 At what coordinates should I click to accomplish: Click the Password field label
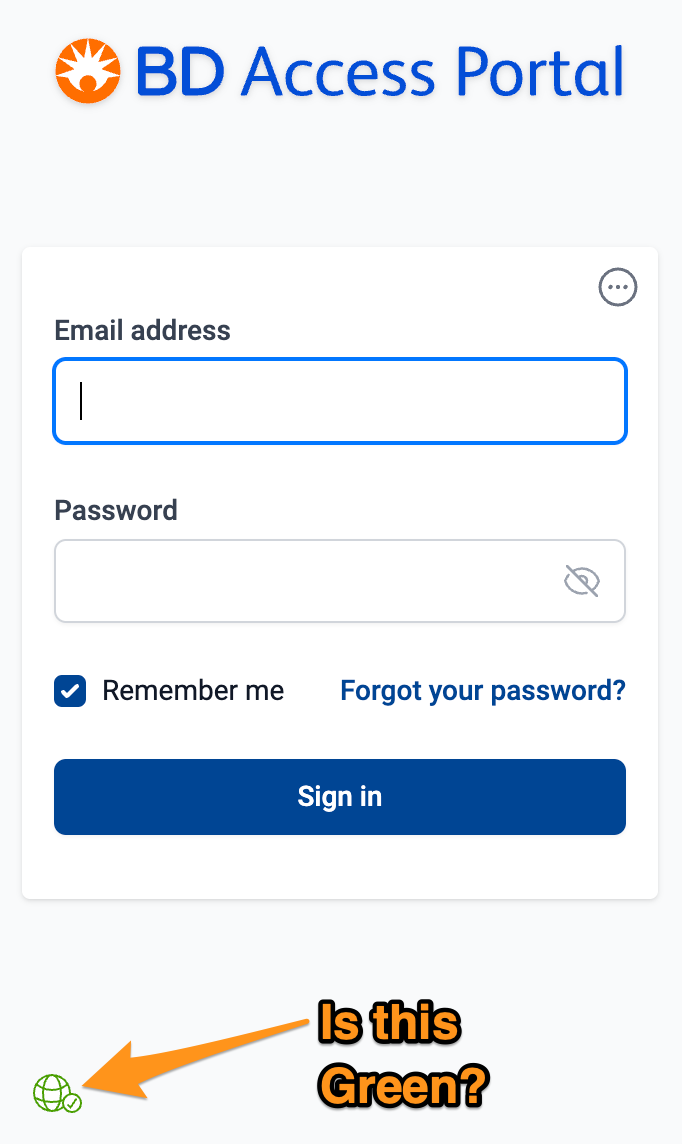pos(116,511)
